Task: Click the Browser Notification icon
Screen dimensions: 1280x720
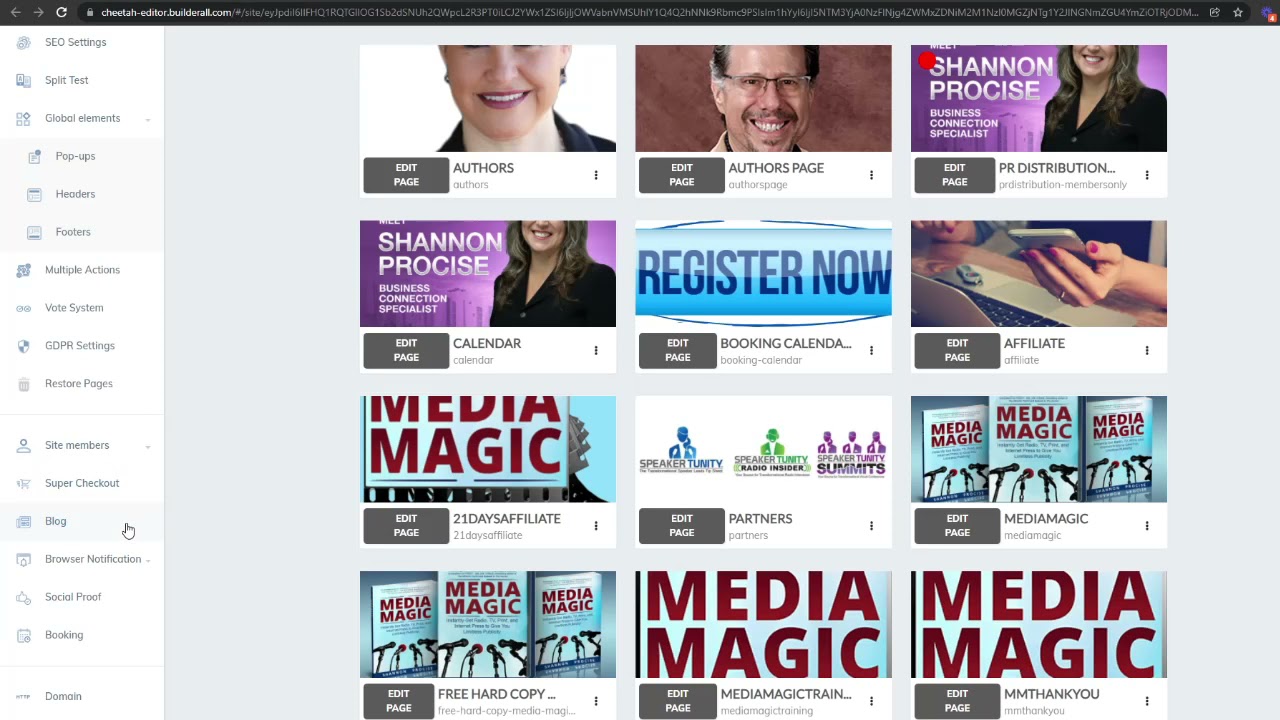Action: (23, 559)
